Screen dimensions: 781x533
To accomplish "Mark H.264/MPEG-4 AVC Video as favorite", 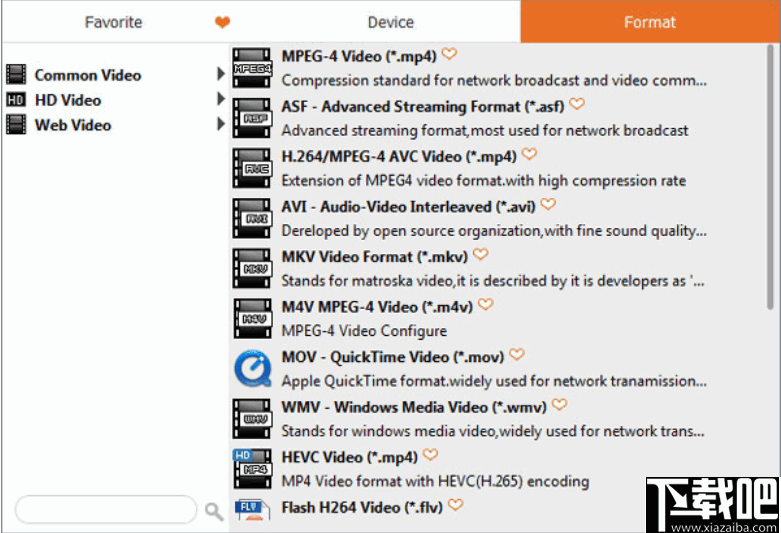I will [529, 153].
